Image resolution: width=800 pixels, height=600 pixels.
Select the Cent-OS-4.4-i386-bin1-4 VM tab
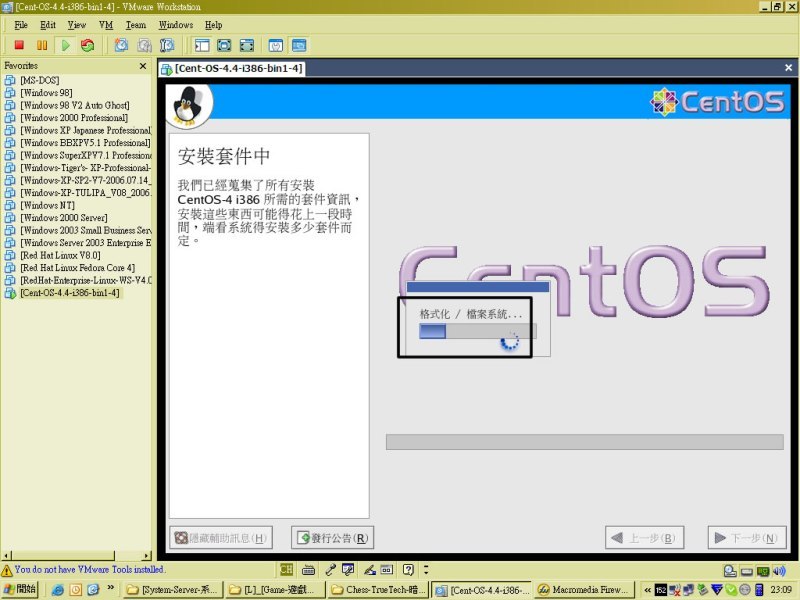click(232, 68)
